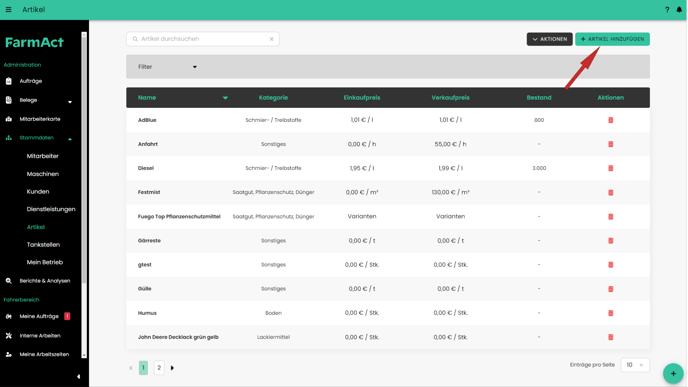The image size is (688, 387).
Task: Open Meine Arbeitszeiten in the sidebar
Action: [44, 355]
